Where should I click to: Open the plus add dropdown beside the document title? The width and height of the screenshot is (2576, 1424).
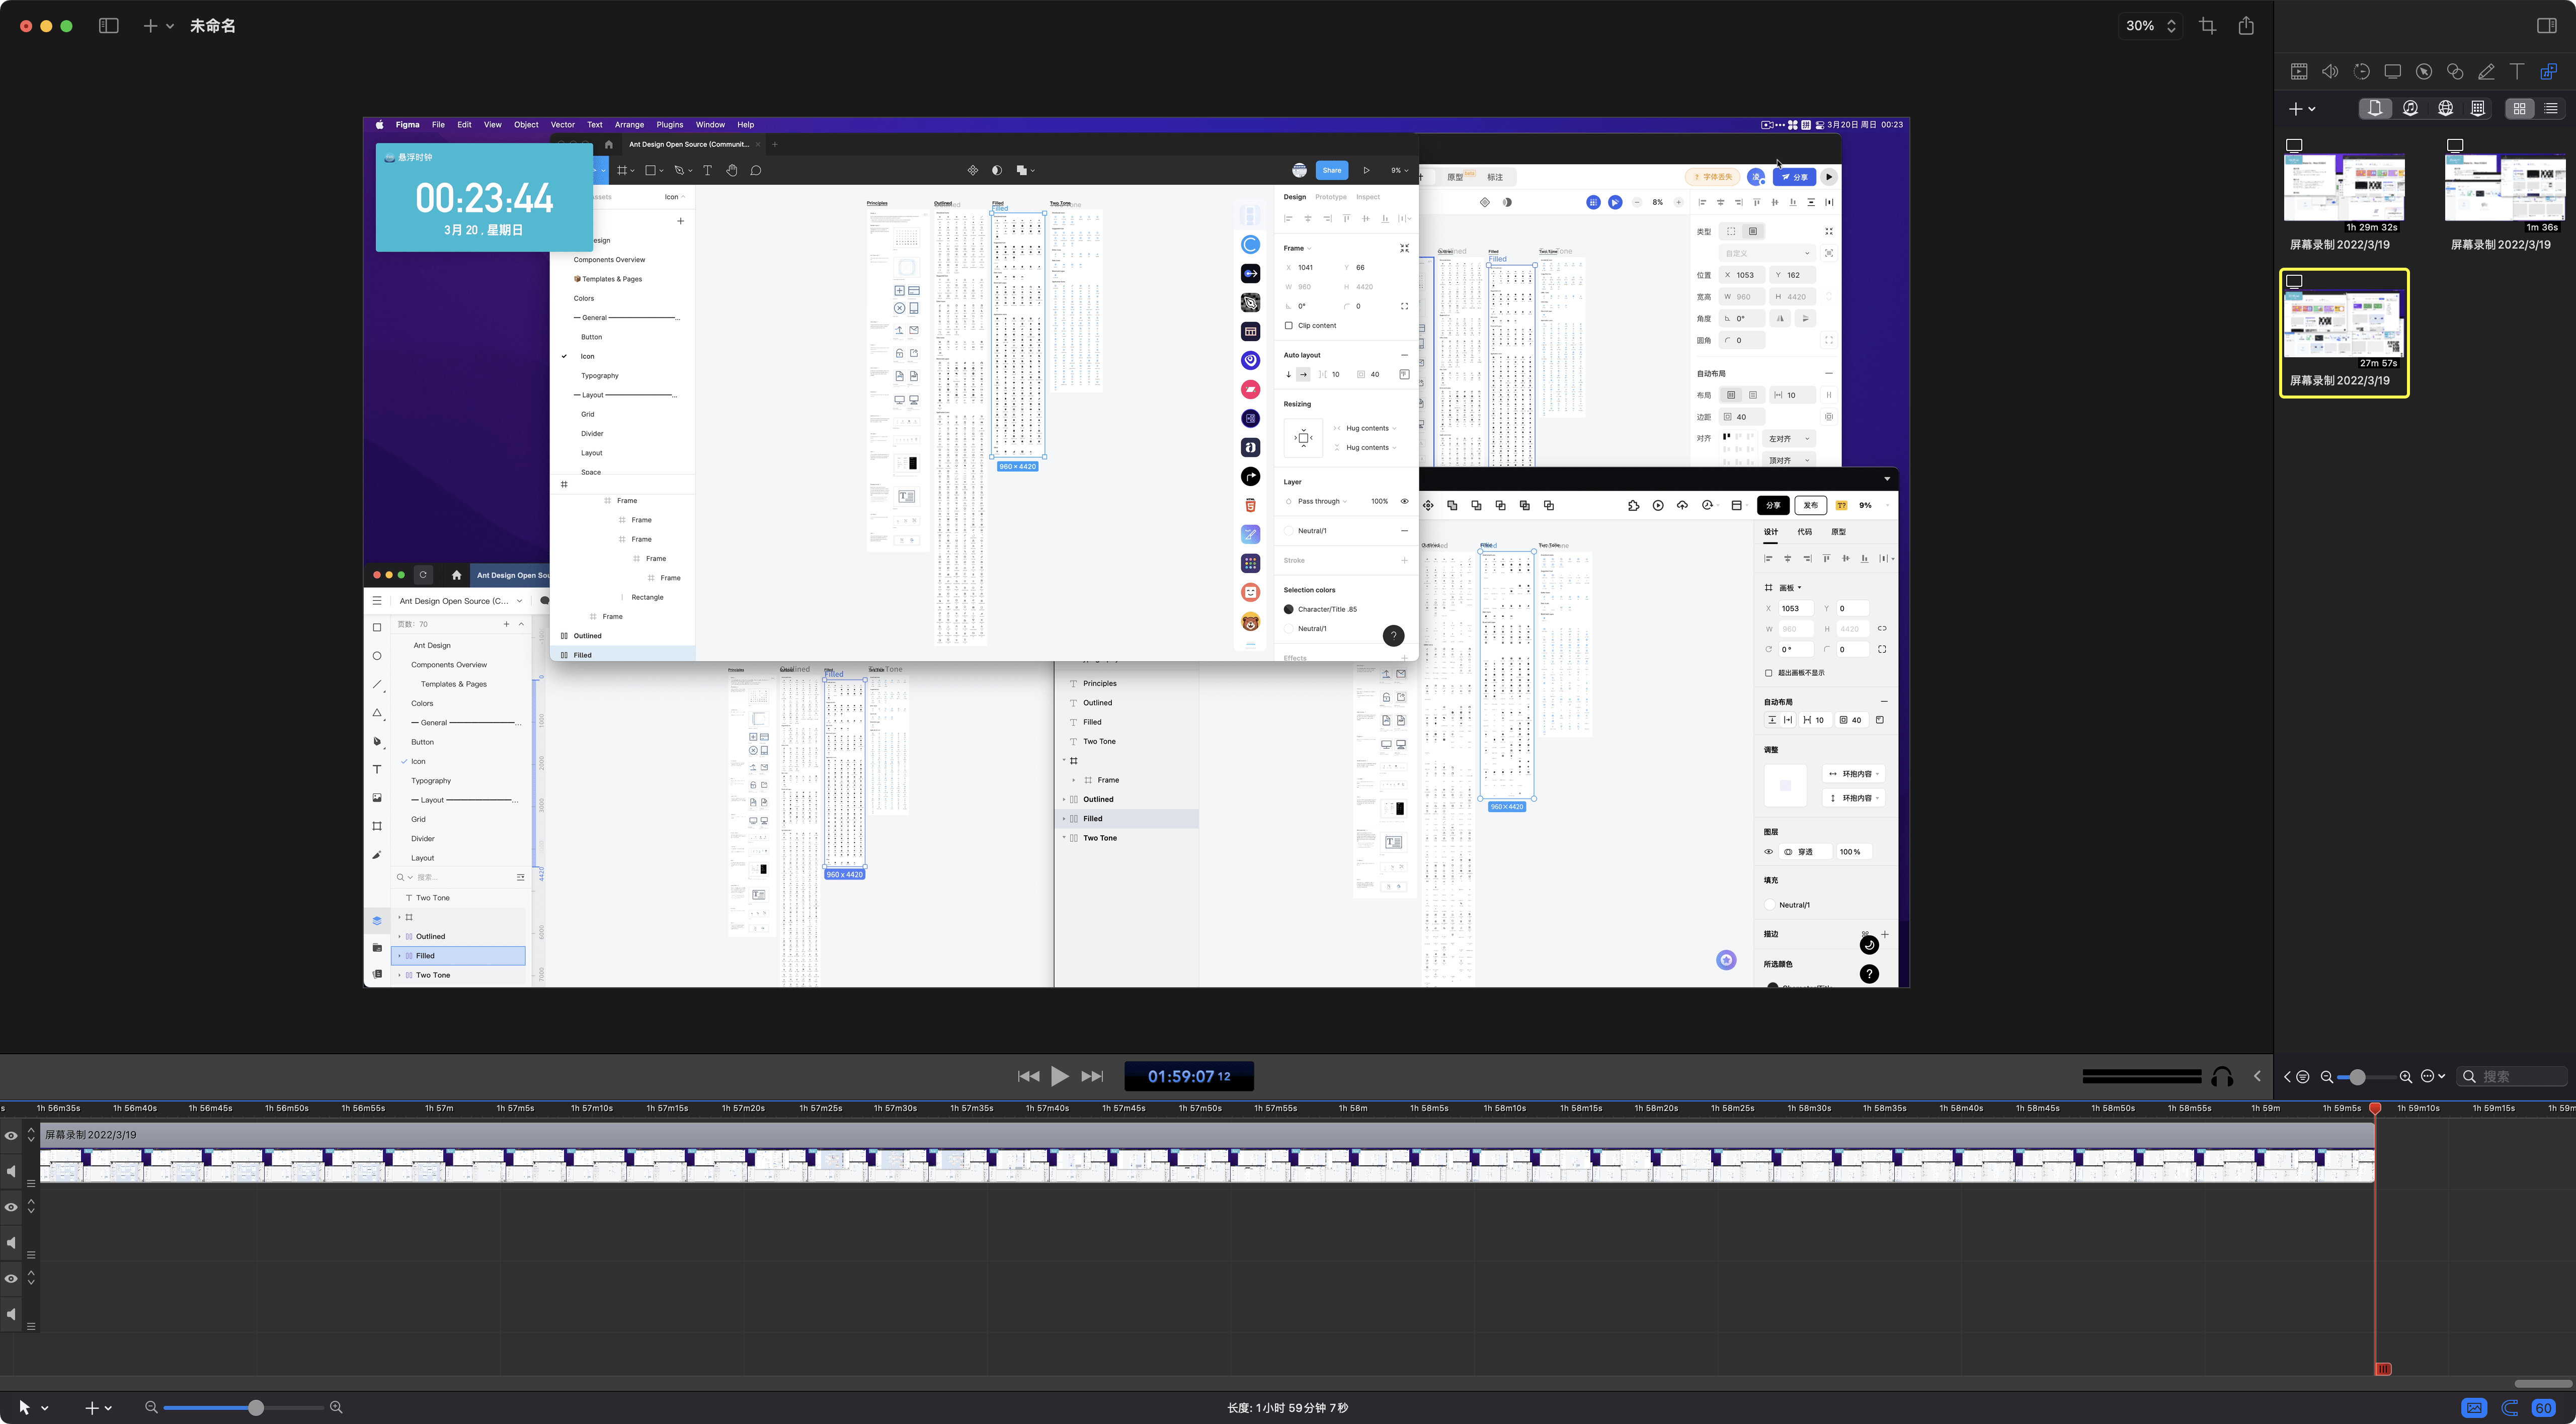click(158, 26)
